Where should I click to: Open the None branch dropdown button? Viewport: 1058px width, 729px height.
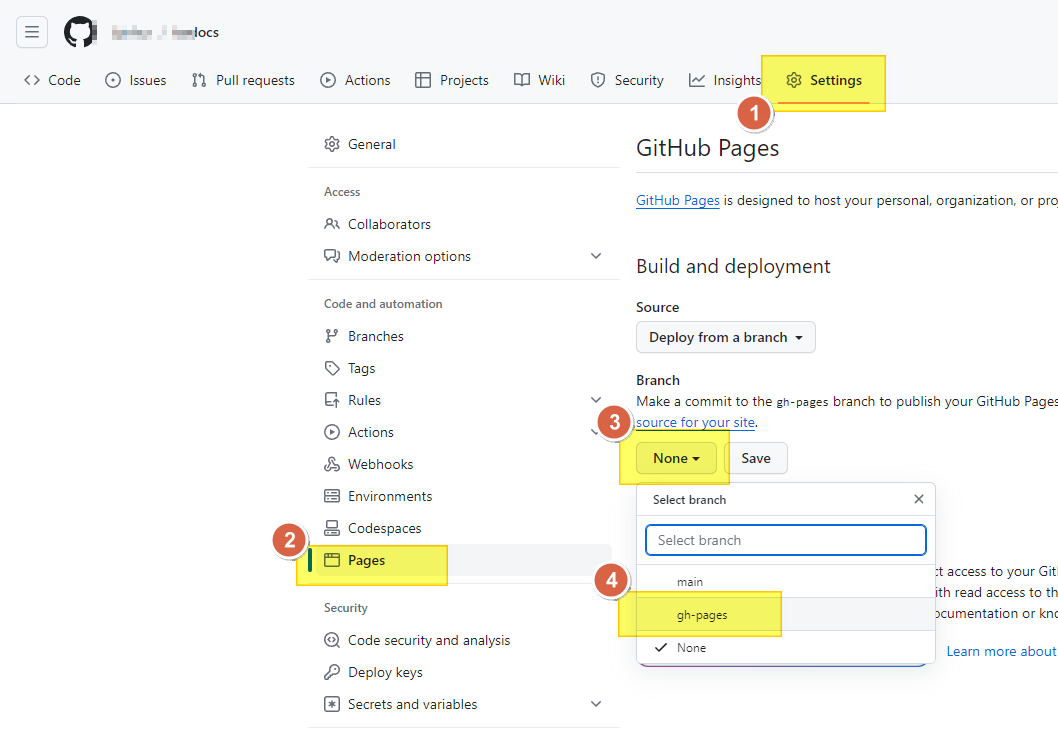tap(676, 458)
